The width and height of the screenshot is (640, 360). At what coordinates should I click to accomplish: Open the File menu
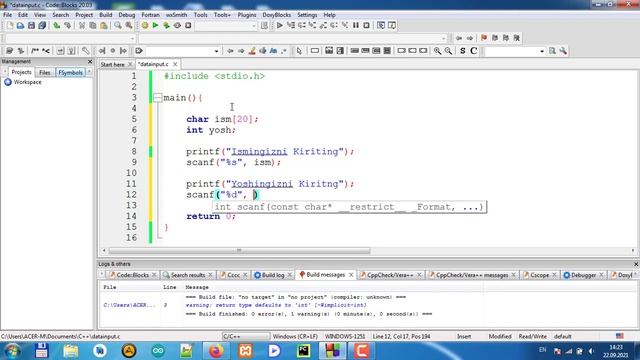tap(7, 15)
